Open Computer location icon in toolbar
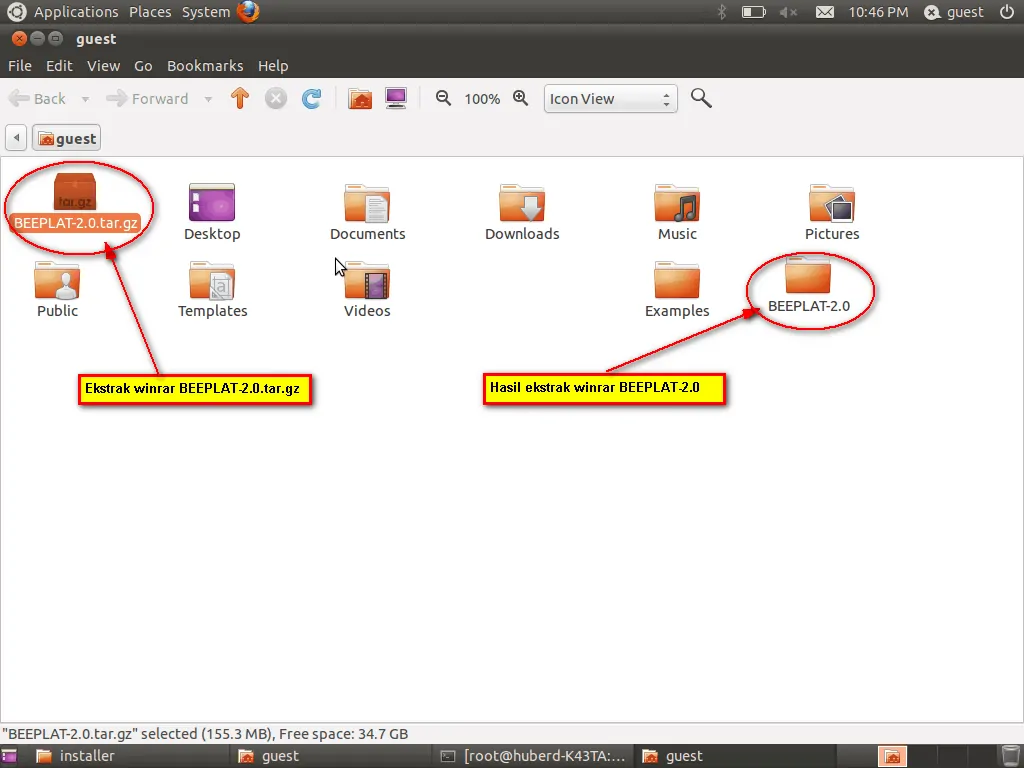Screen dimensions: 1024x768 (x=396, y=99)
